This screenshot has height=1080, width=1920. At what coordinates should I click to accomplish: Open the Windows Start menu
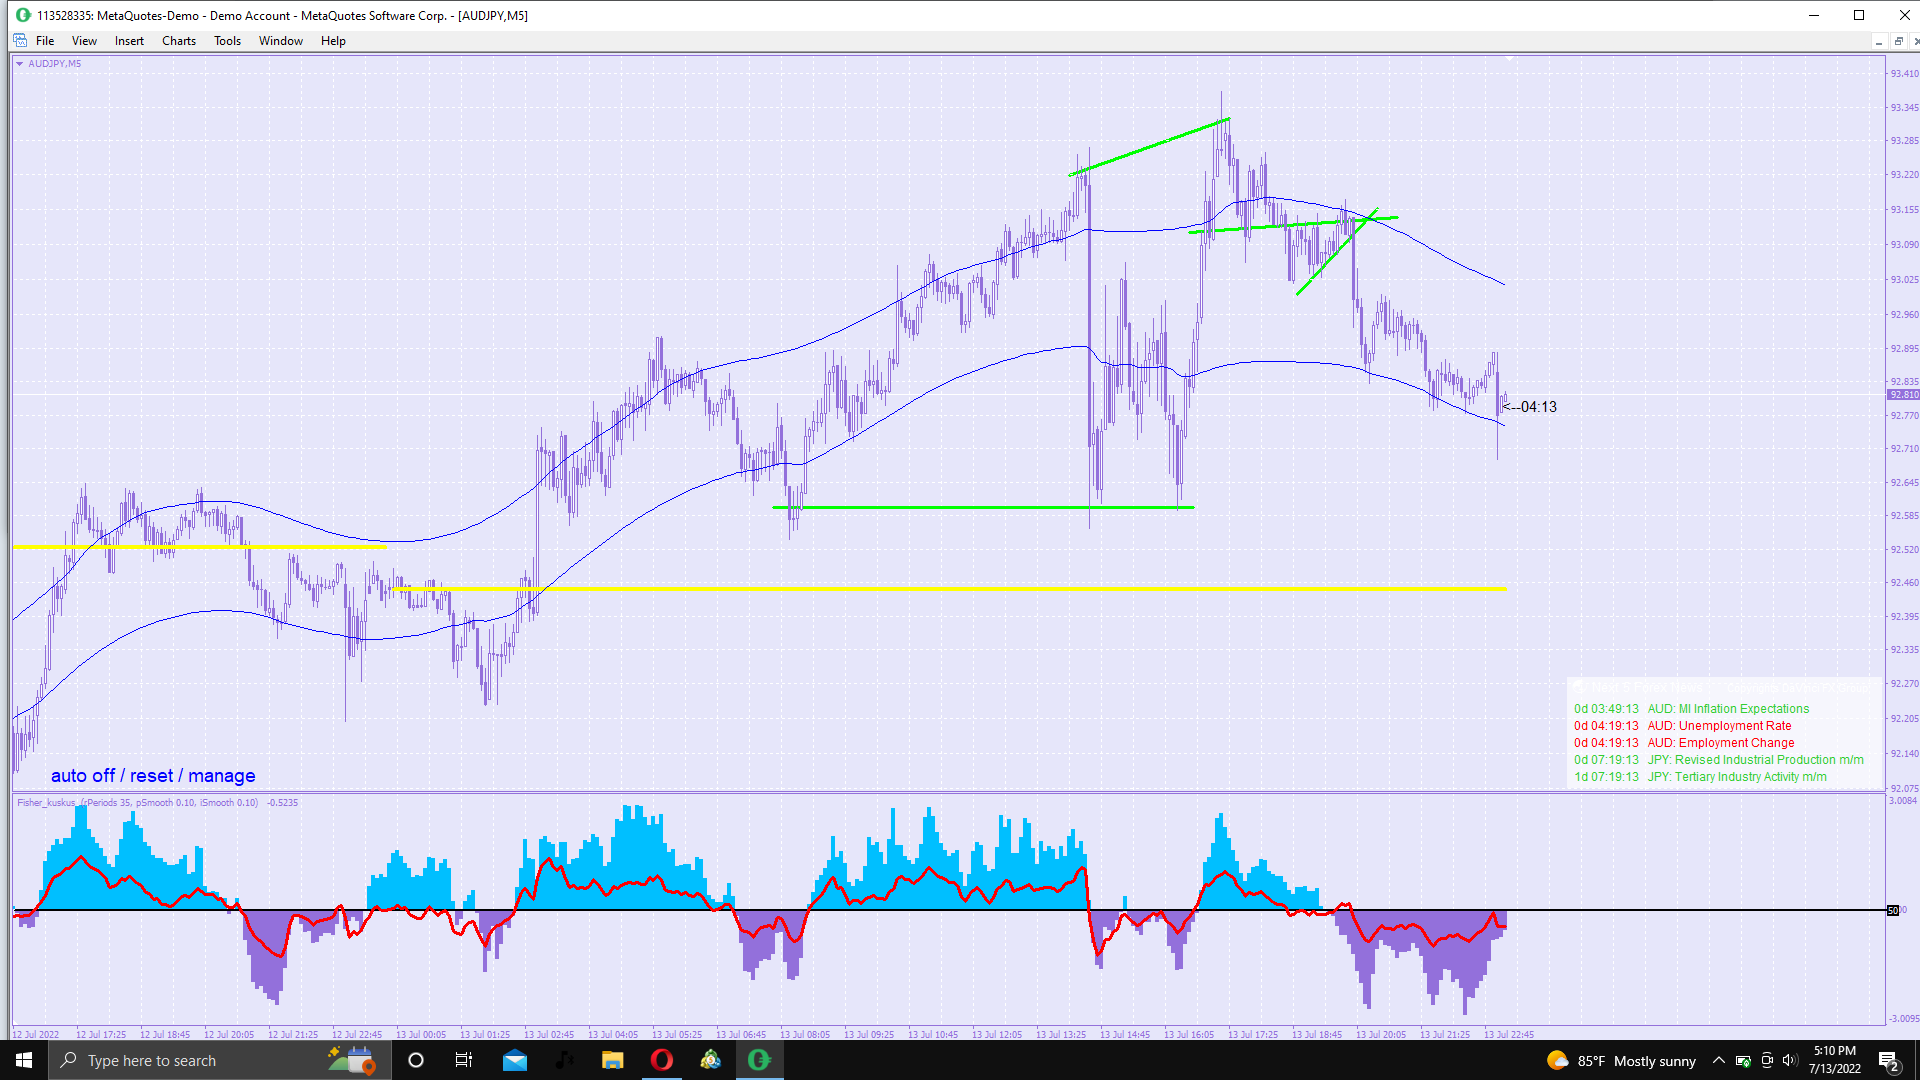click(24, 1060)
